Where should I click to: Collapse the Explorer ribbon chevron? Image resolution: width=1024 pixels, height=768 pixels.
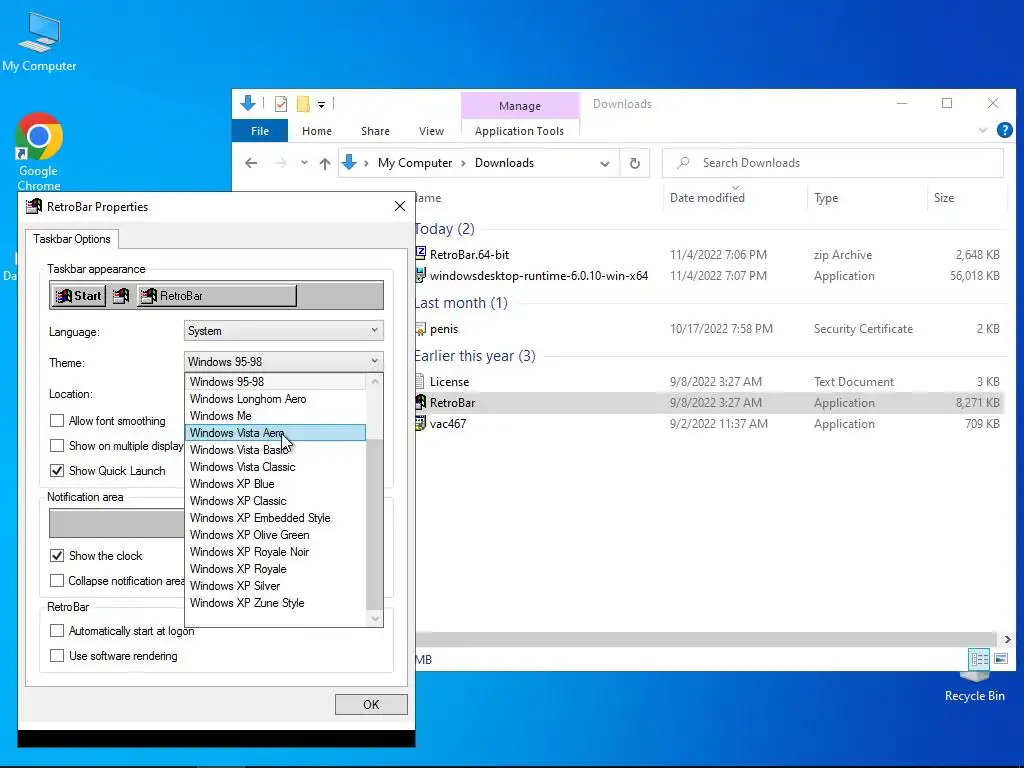coord(983,131)
